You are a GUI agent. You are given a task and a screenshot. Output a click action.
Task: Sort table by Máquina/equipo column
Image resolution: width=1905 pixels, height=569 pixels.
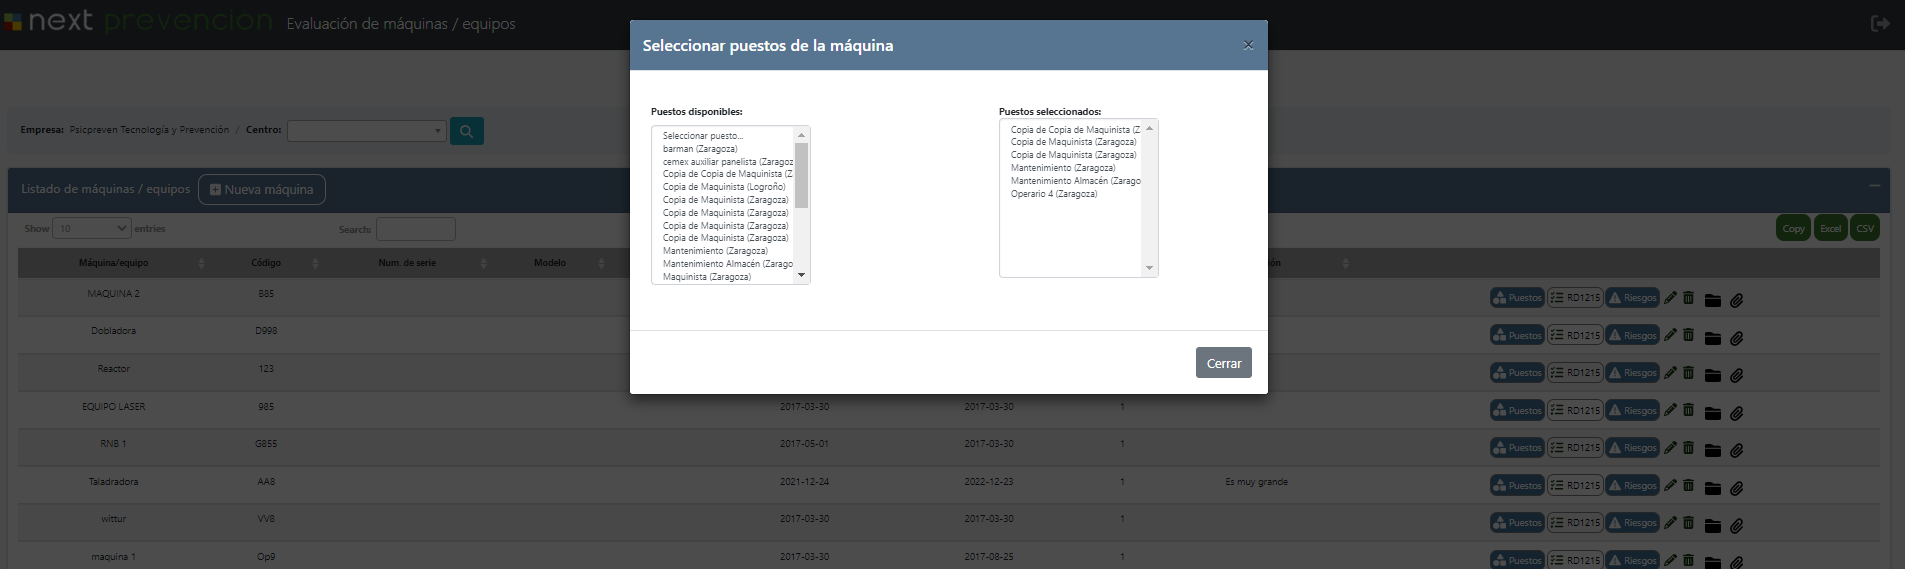[114, 263]
